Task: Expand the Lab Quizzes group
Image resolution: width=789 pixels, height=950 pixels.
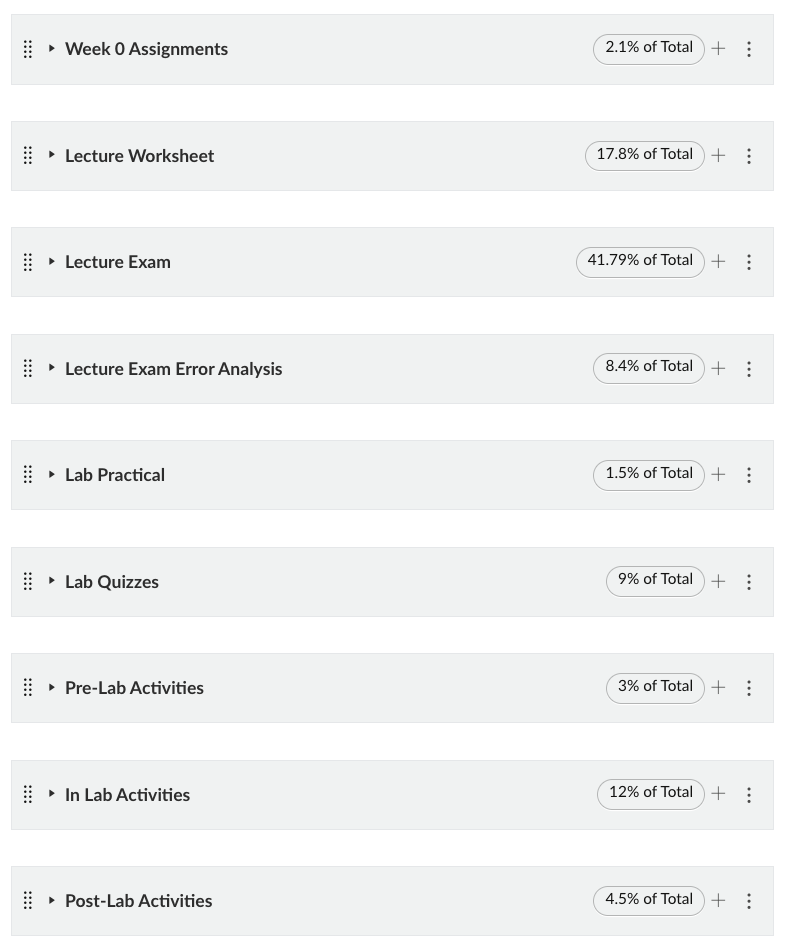Action: click(x=52, y=581)
